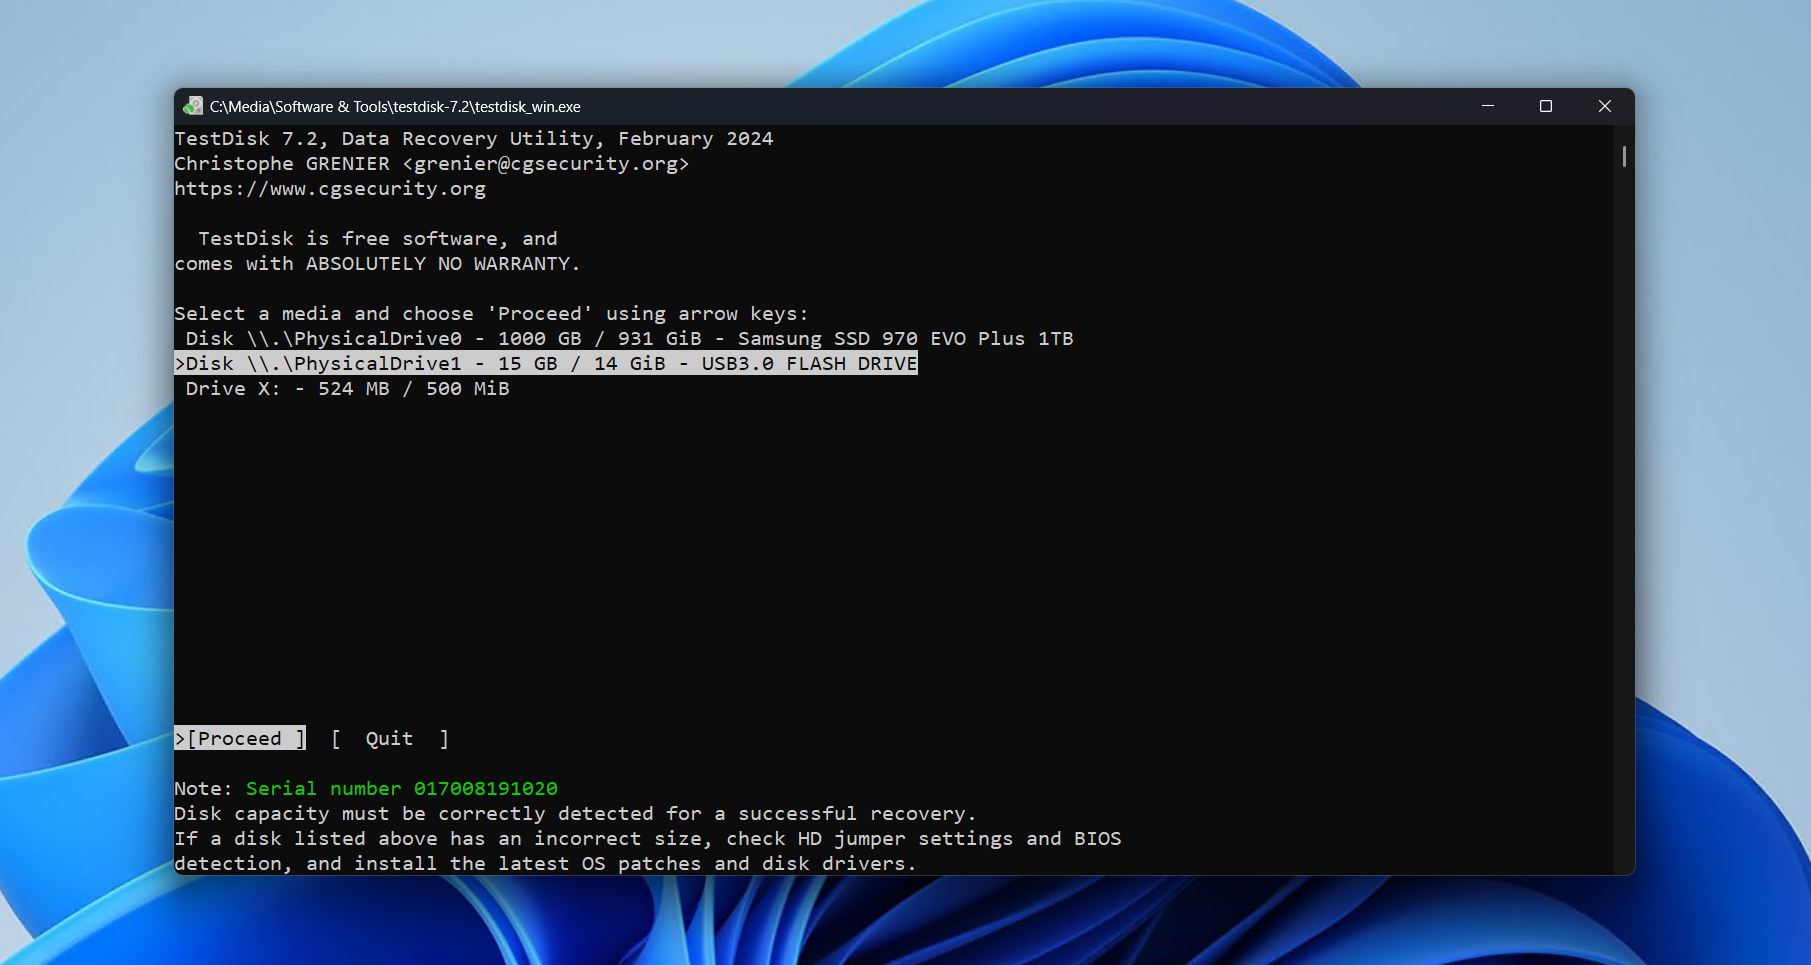This screenshot has height=965, width=1811.
Task: Click the HD jumper settings advice text
Action: (648, 838)
